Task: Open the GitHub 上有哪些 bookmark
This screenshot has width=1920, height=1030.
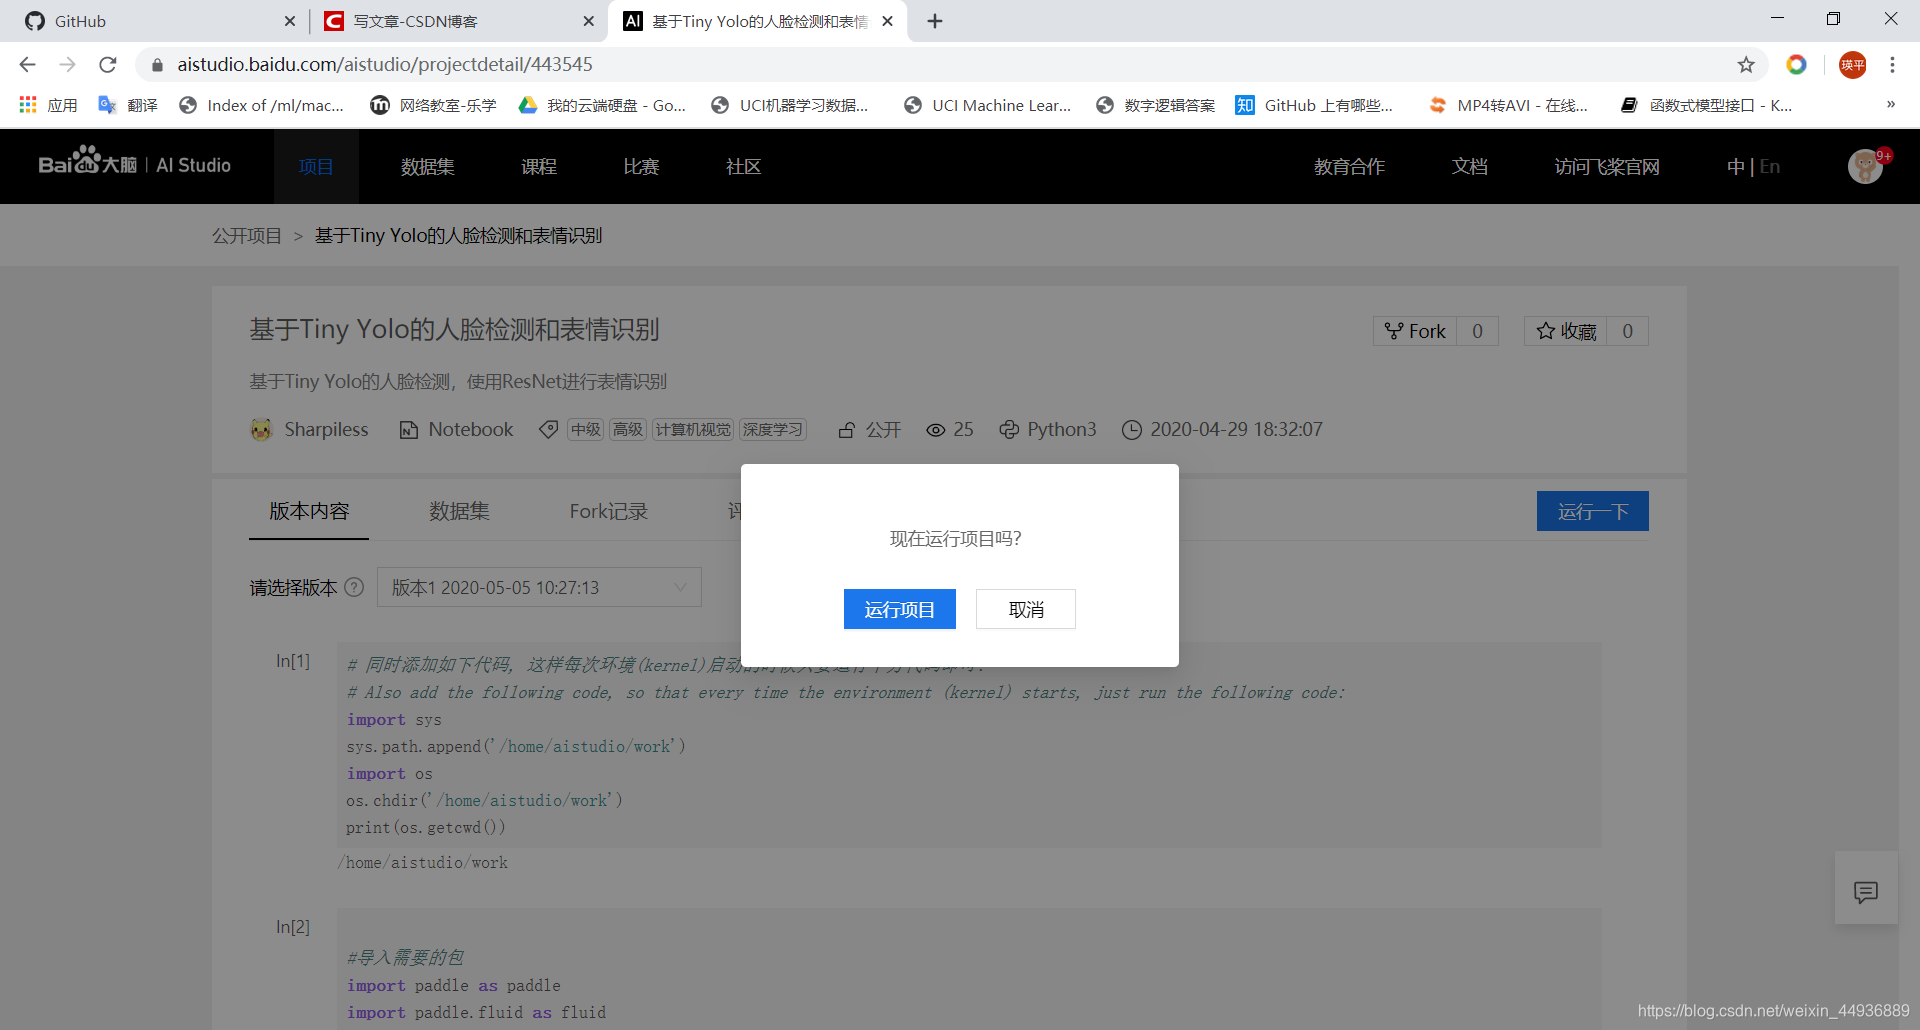Action: coord(1314,105)
